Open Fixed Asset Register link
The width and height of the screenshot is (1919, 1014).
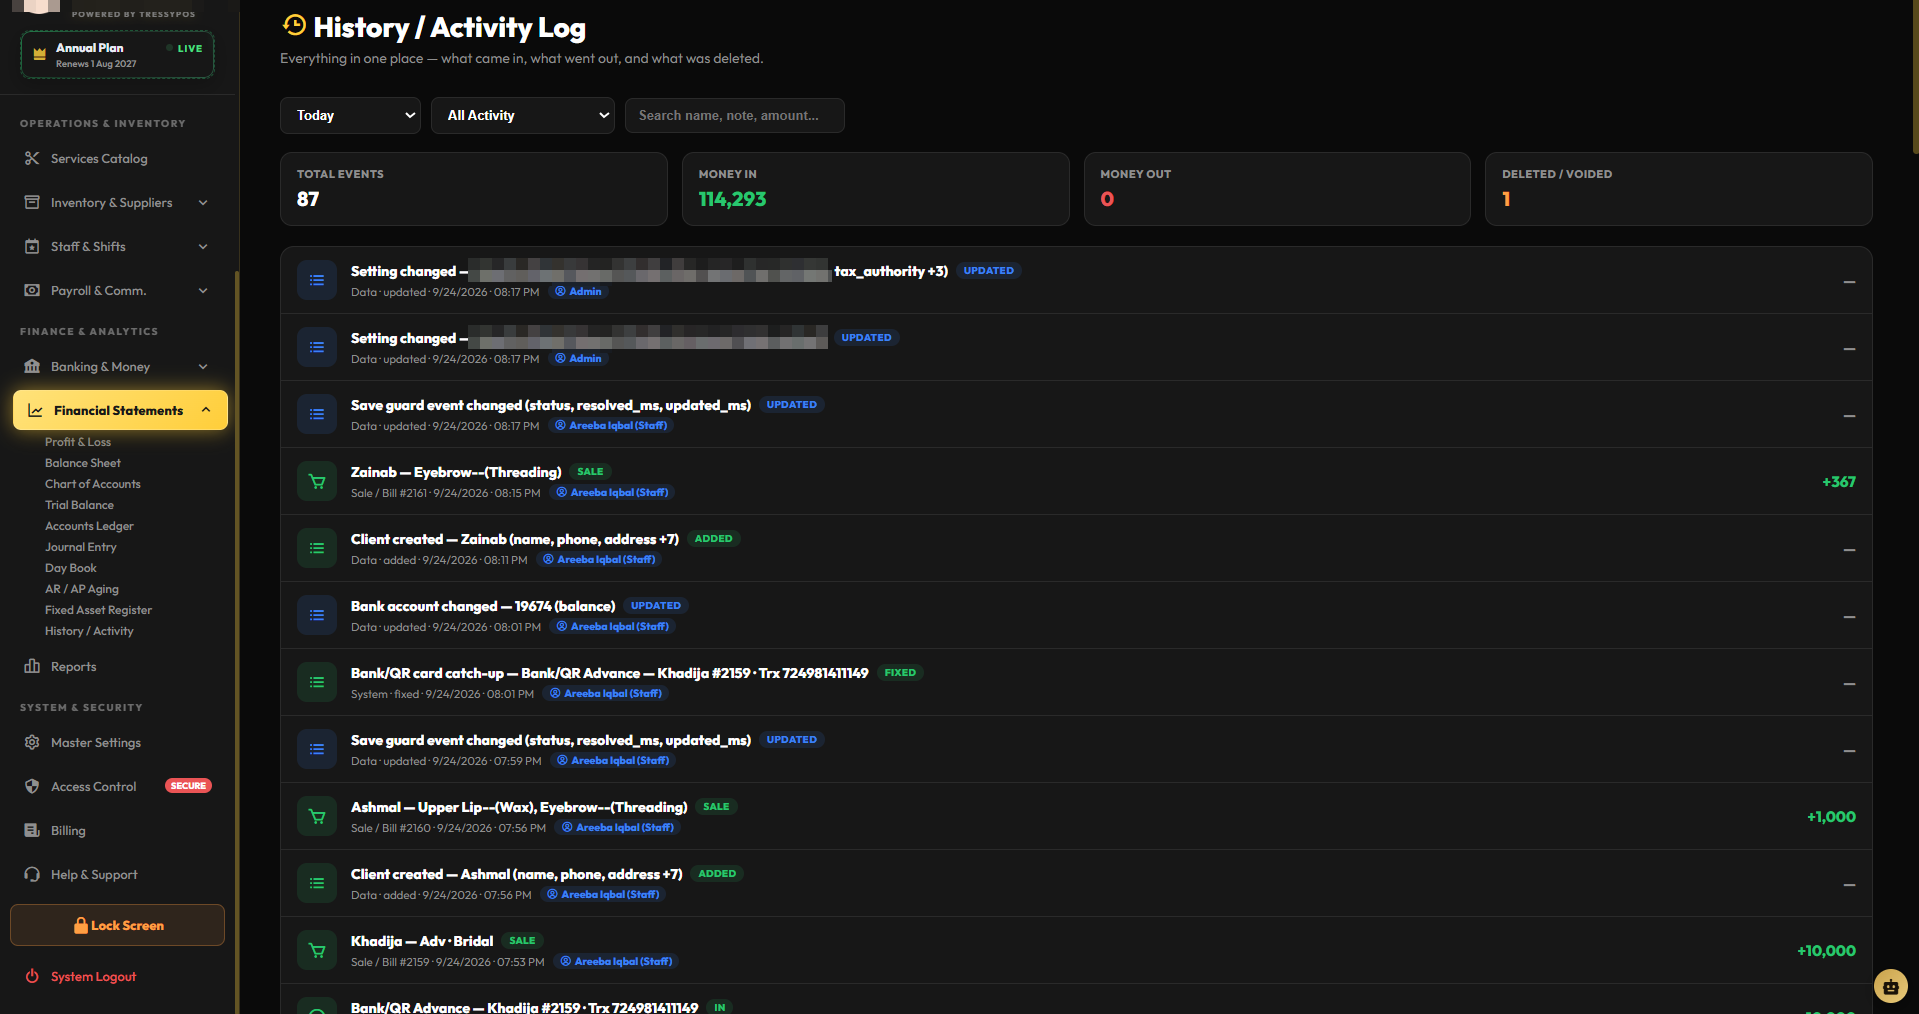pos(98,610)
